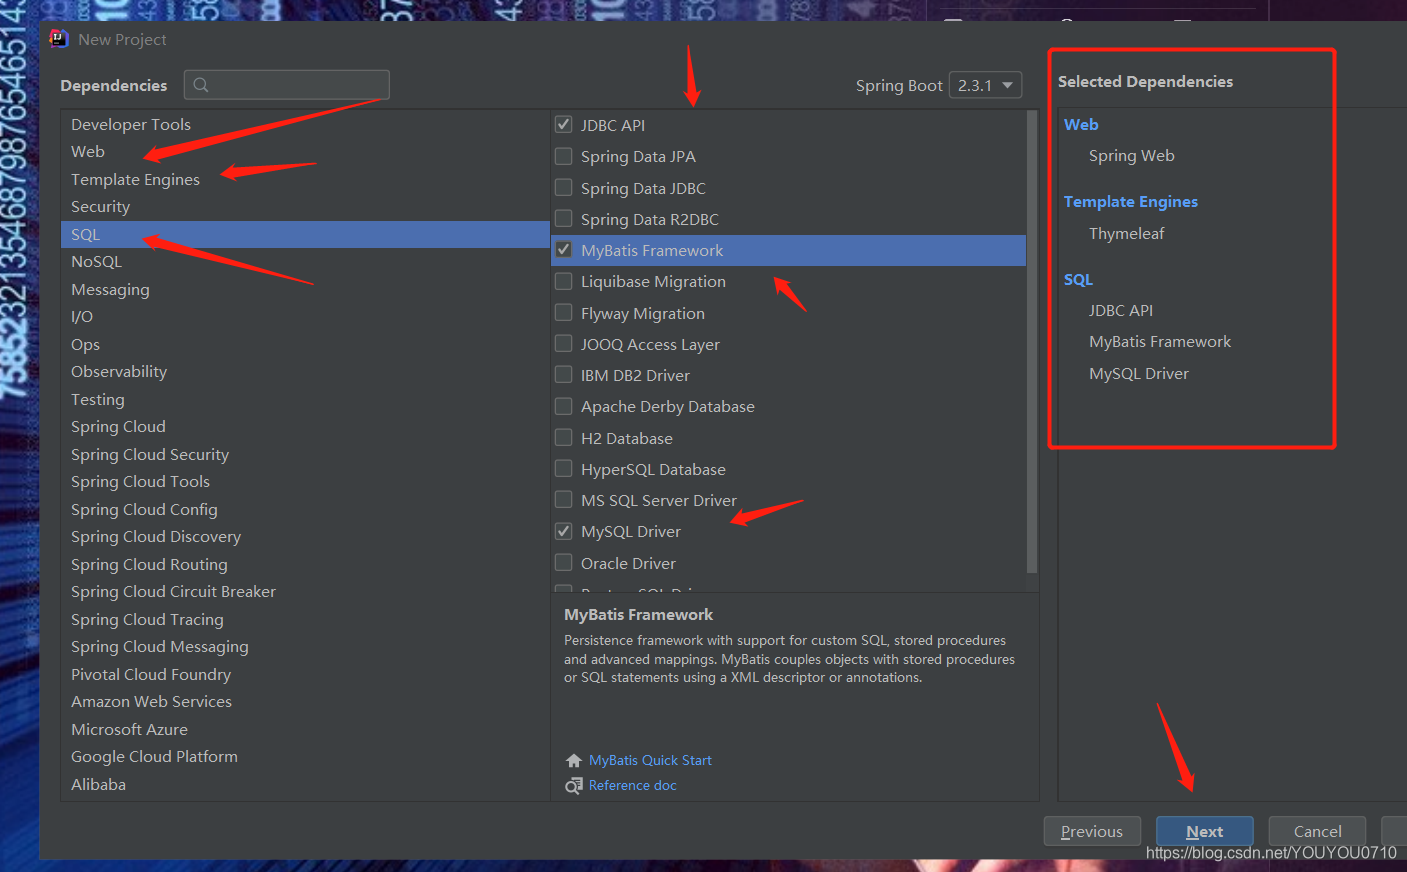Check Apache Derby Database checkbox
Image resolution: width=1407 pixels, height=872 pixels.
point(564,406)
